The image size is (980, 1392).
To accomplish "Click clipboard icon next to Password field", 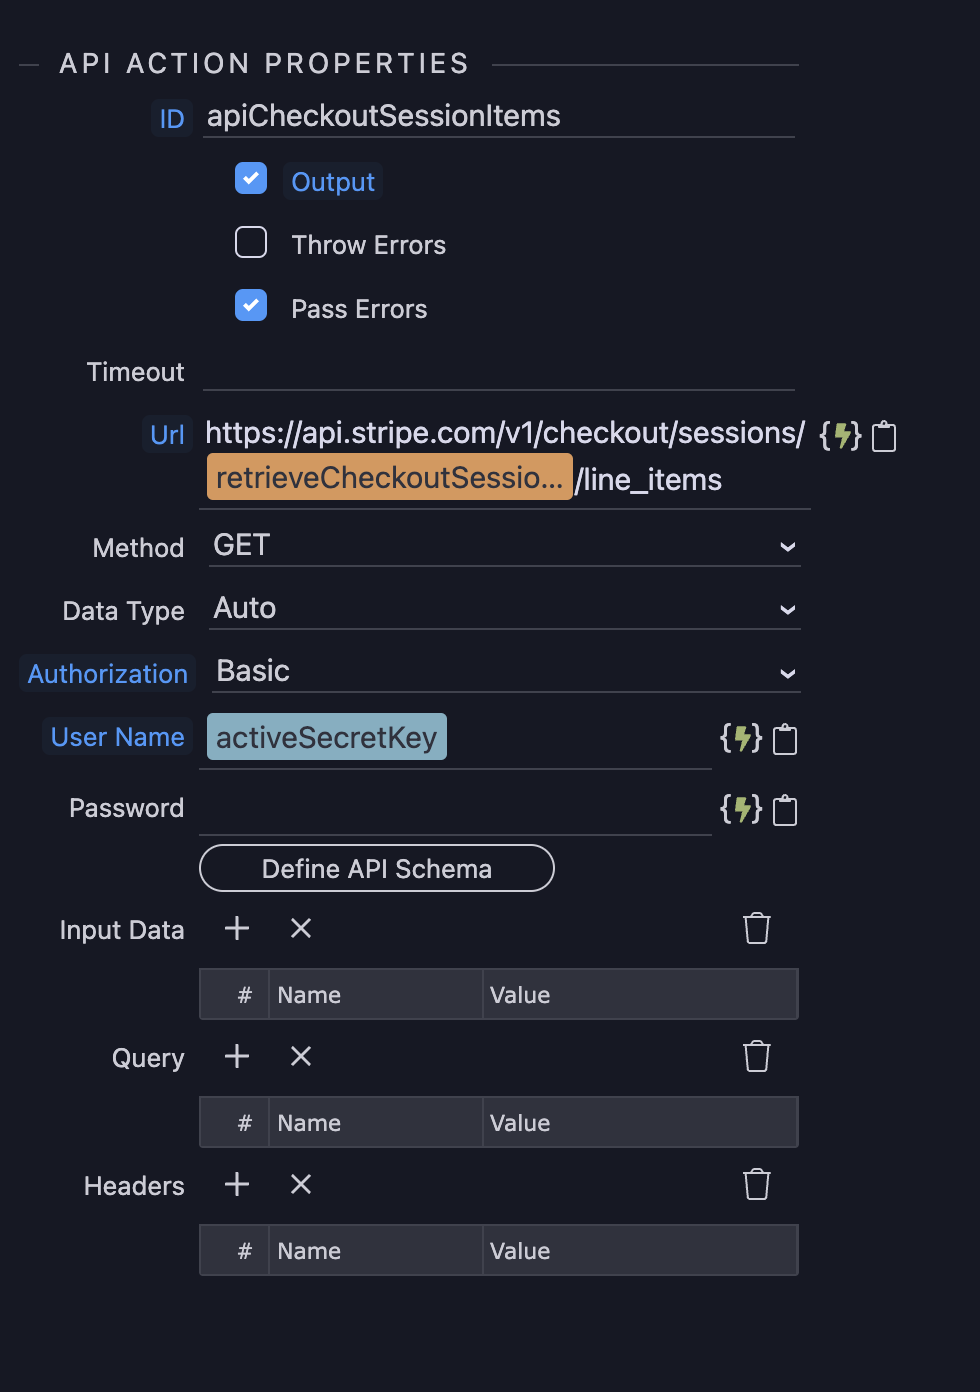I will (x=785, y=810).
